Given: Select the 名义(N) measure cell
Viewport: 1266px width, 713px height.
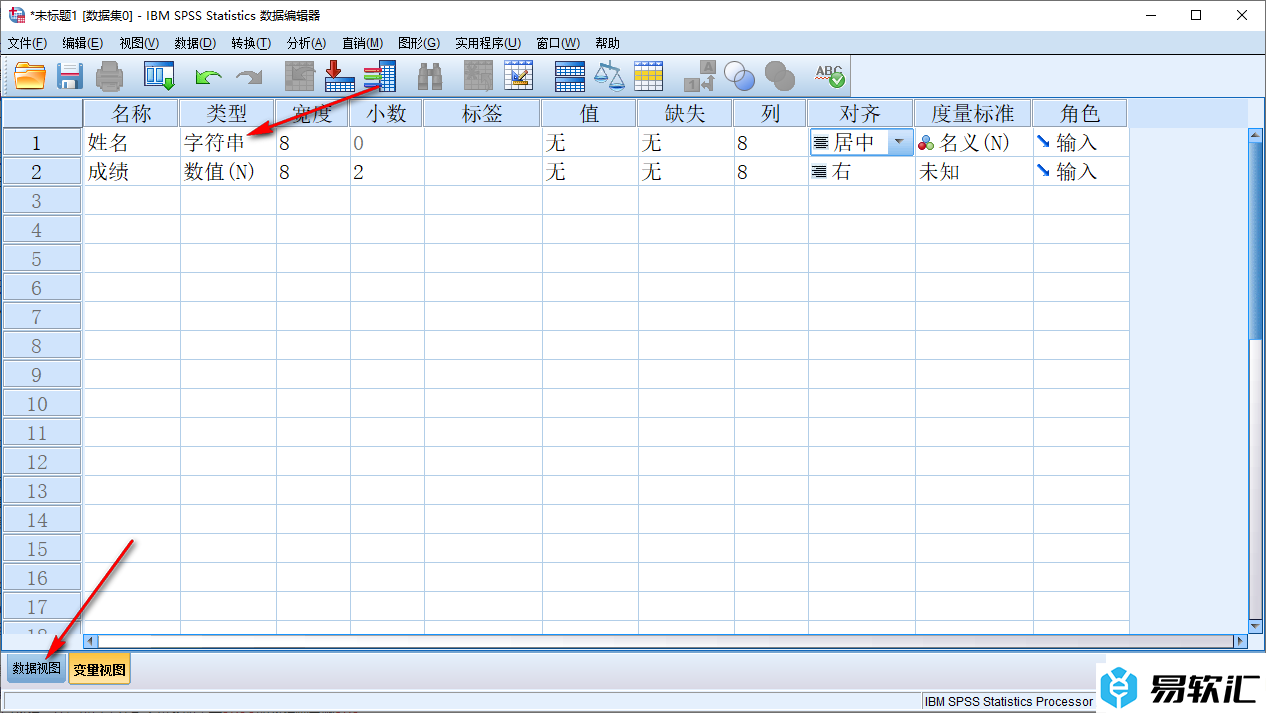Looking at the screenshot, I should (x=974, y=142).
